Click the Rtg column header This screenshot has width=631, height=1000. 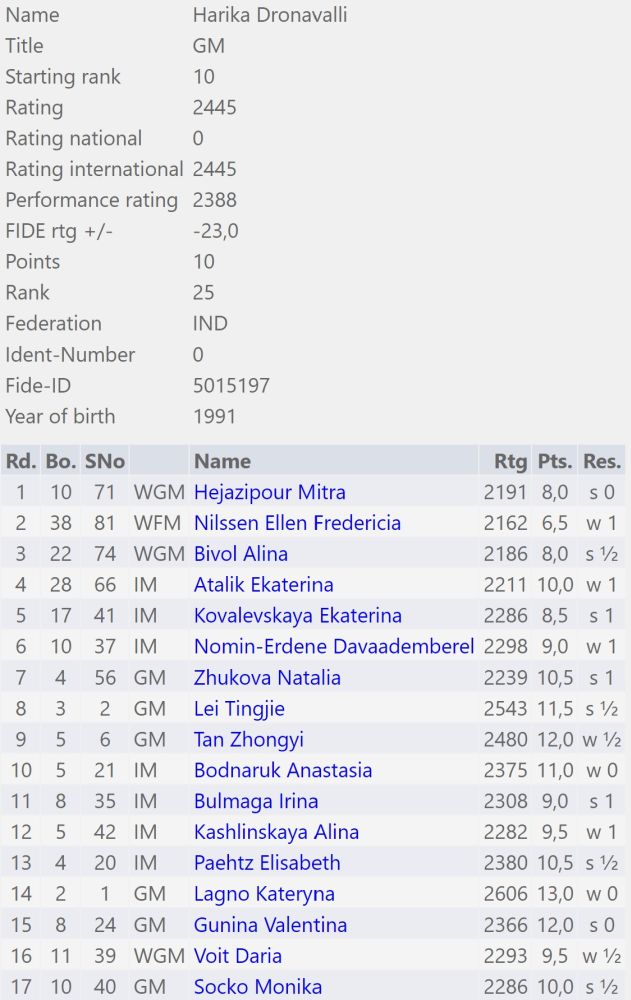[x=510, y=461]
